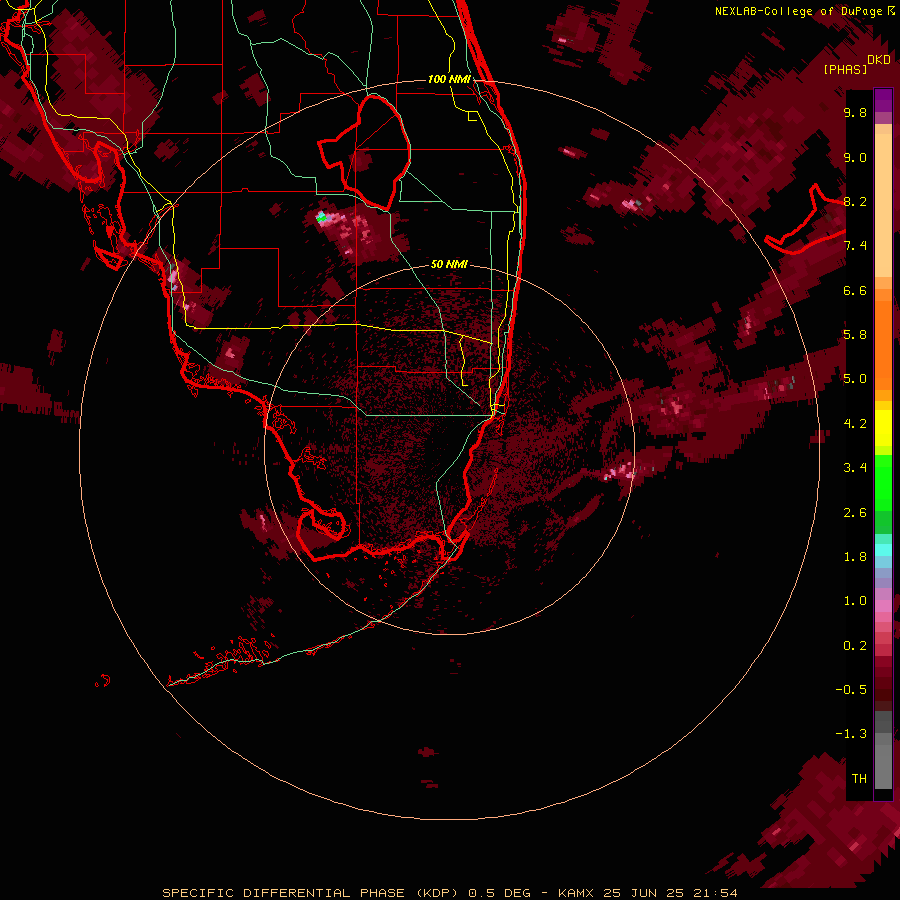Pick the yellow band of the color bar
The image size is (900, 900).
pyautogui.click(x=883, y=428)
